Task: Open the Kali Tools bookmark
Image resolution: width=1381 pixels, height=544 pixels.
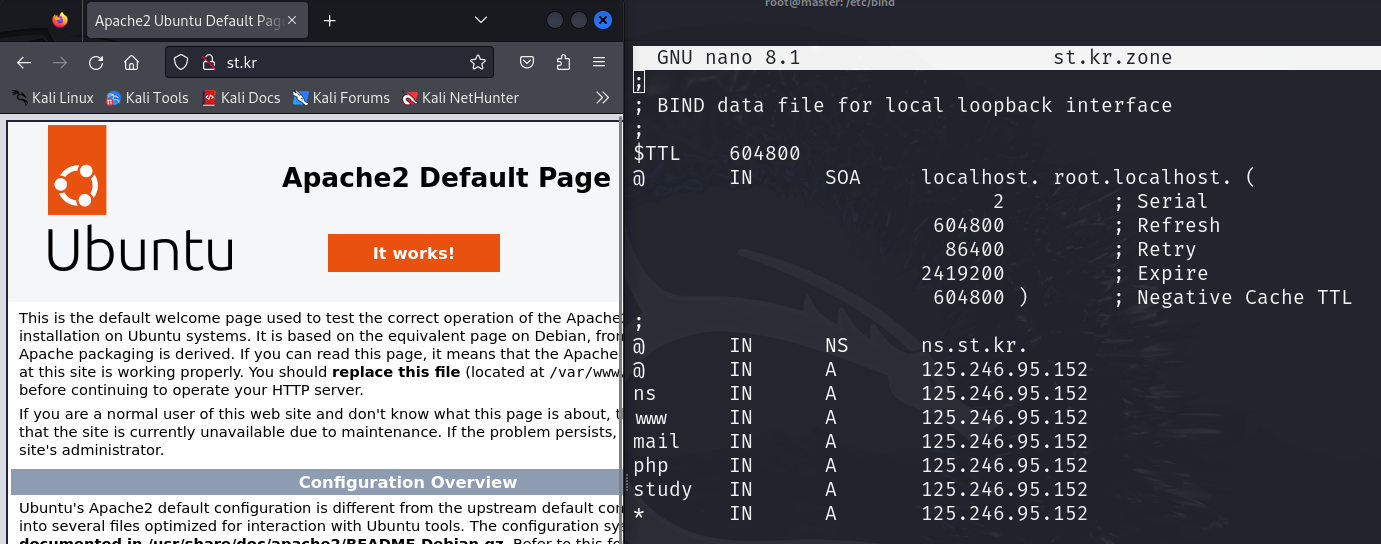Action: click(x=147, y=98)
